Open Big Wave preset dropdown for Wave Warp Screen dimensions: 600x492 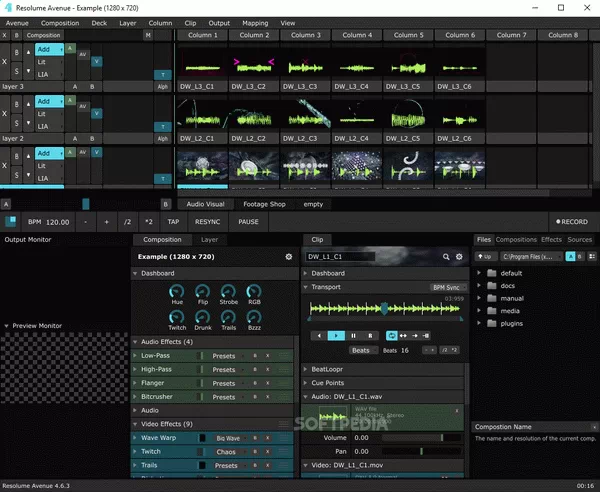(x=230, y=438)
